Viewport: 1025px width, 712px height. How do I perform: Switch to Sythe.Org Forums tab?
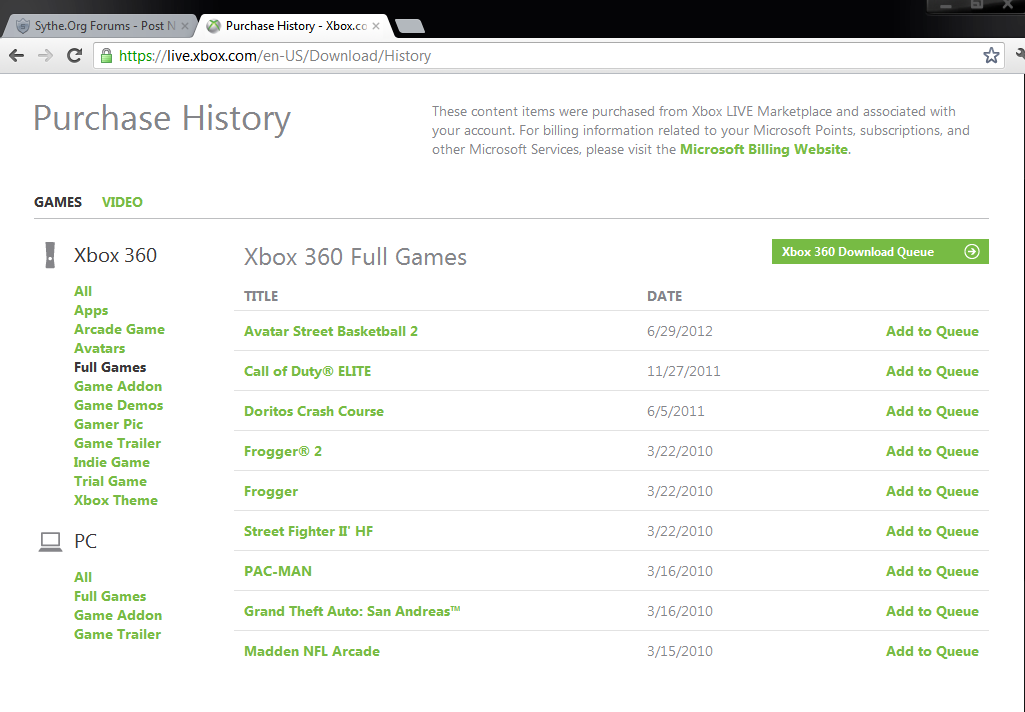click(x=99, y=26)
